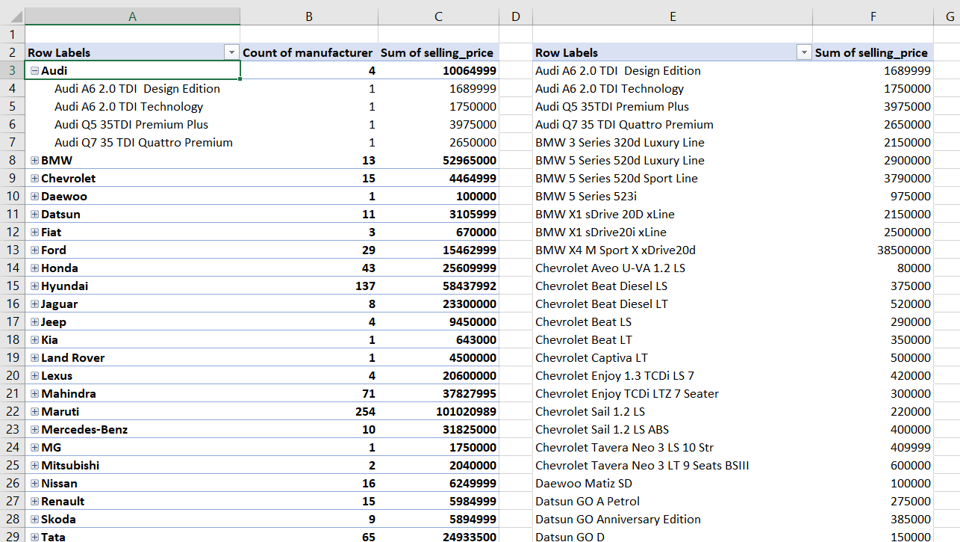
Task: Open Row Labels filter dropdown in column A
Action: coord(231,53)
